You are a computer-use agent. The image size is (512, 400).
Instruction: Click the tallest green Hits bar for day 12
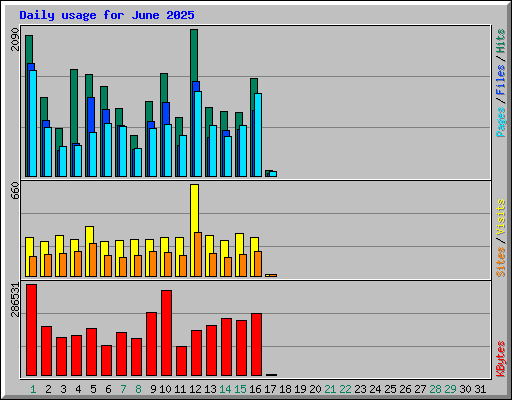pyautogui.click(x=194, y=55)
